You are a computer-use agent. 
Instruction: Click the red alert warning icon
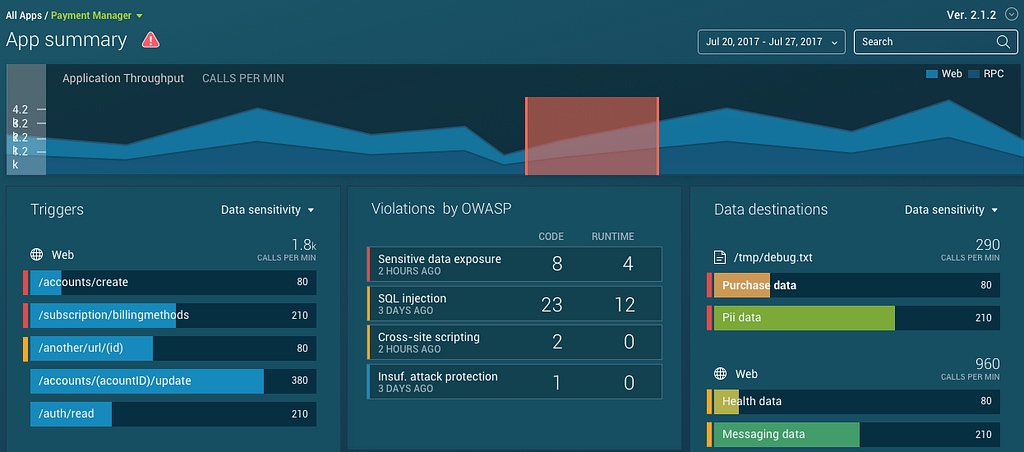[151, 40]
